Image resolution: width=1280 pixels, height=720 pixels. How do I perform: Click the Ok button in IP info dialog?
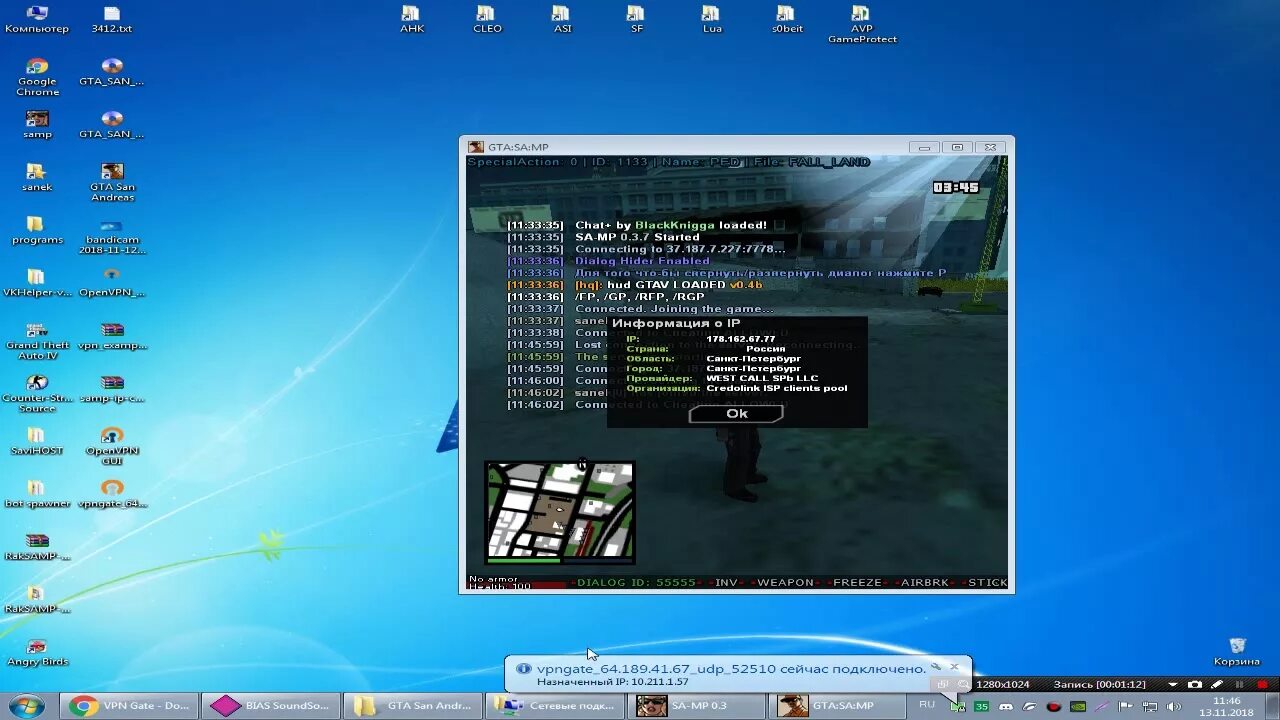point(736,413)
